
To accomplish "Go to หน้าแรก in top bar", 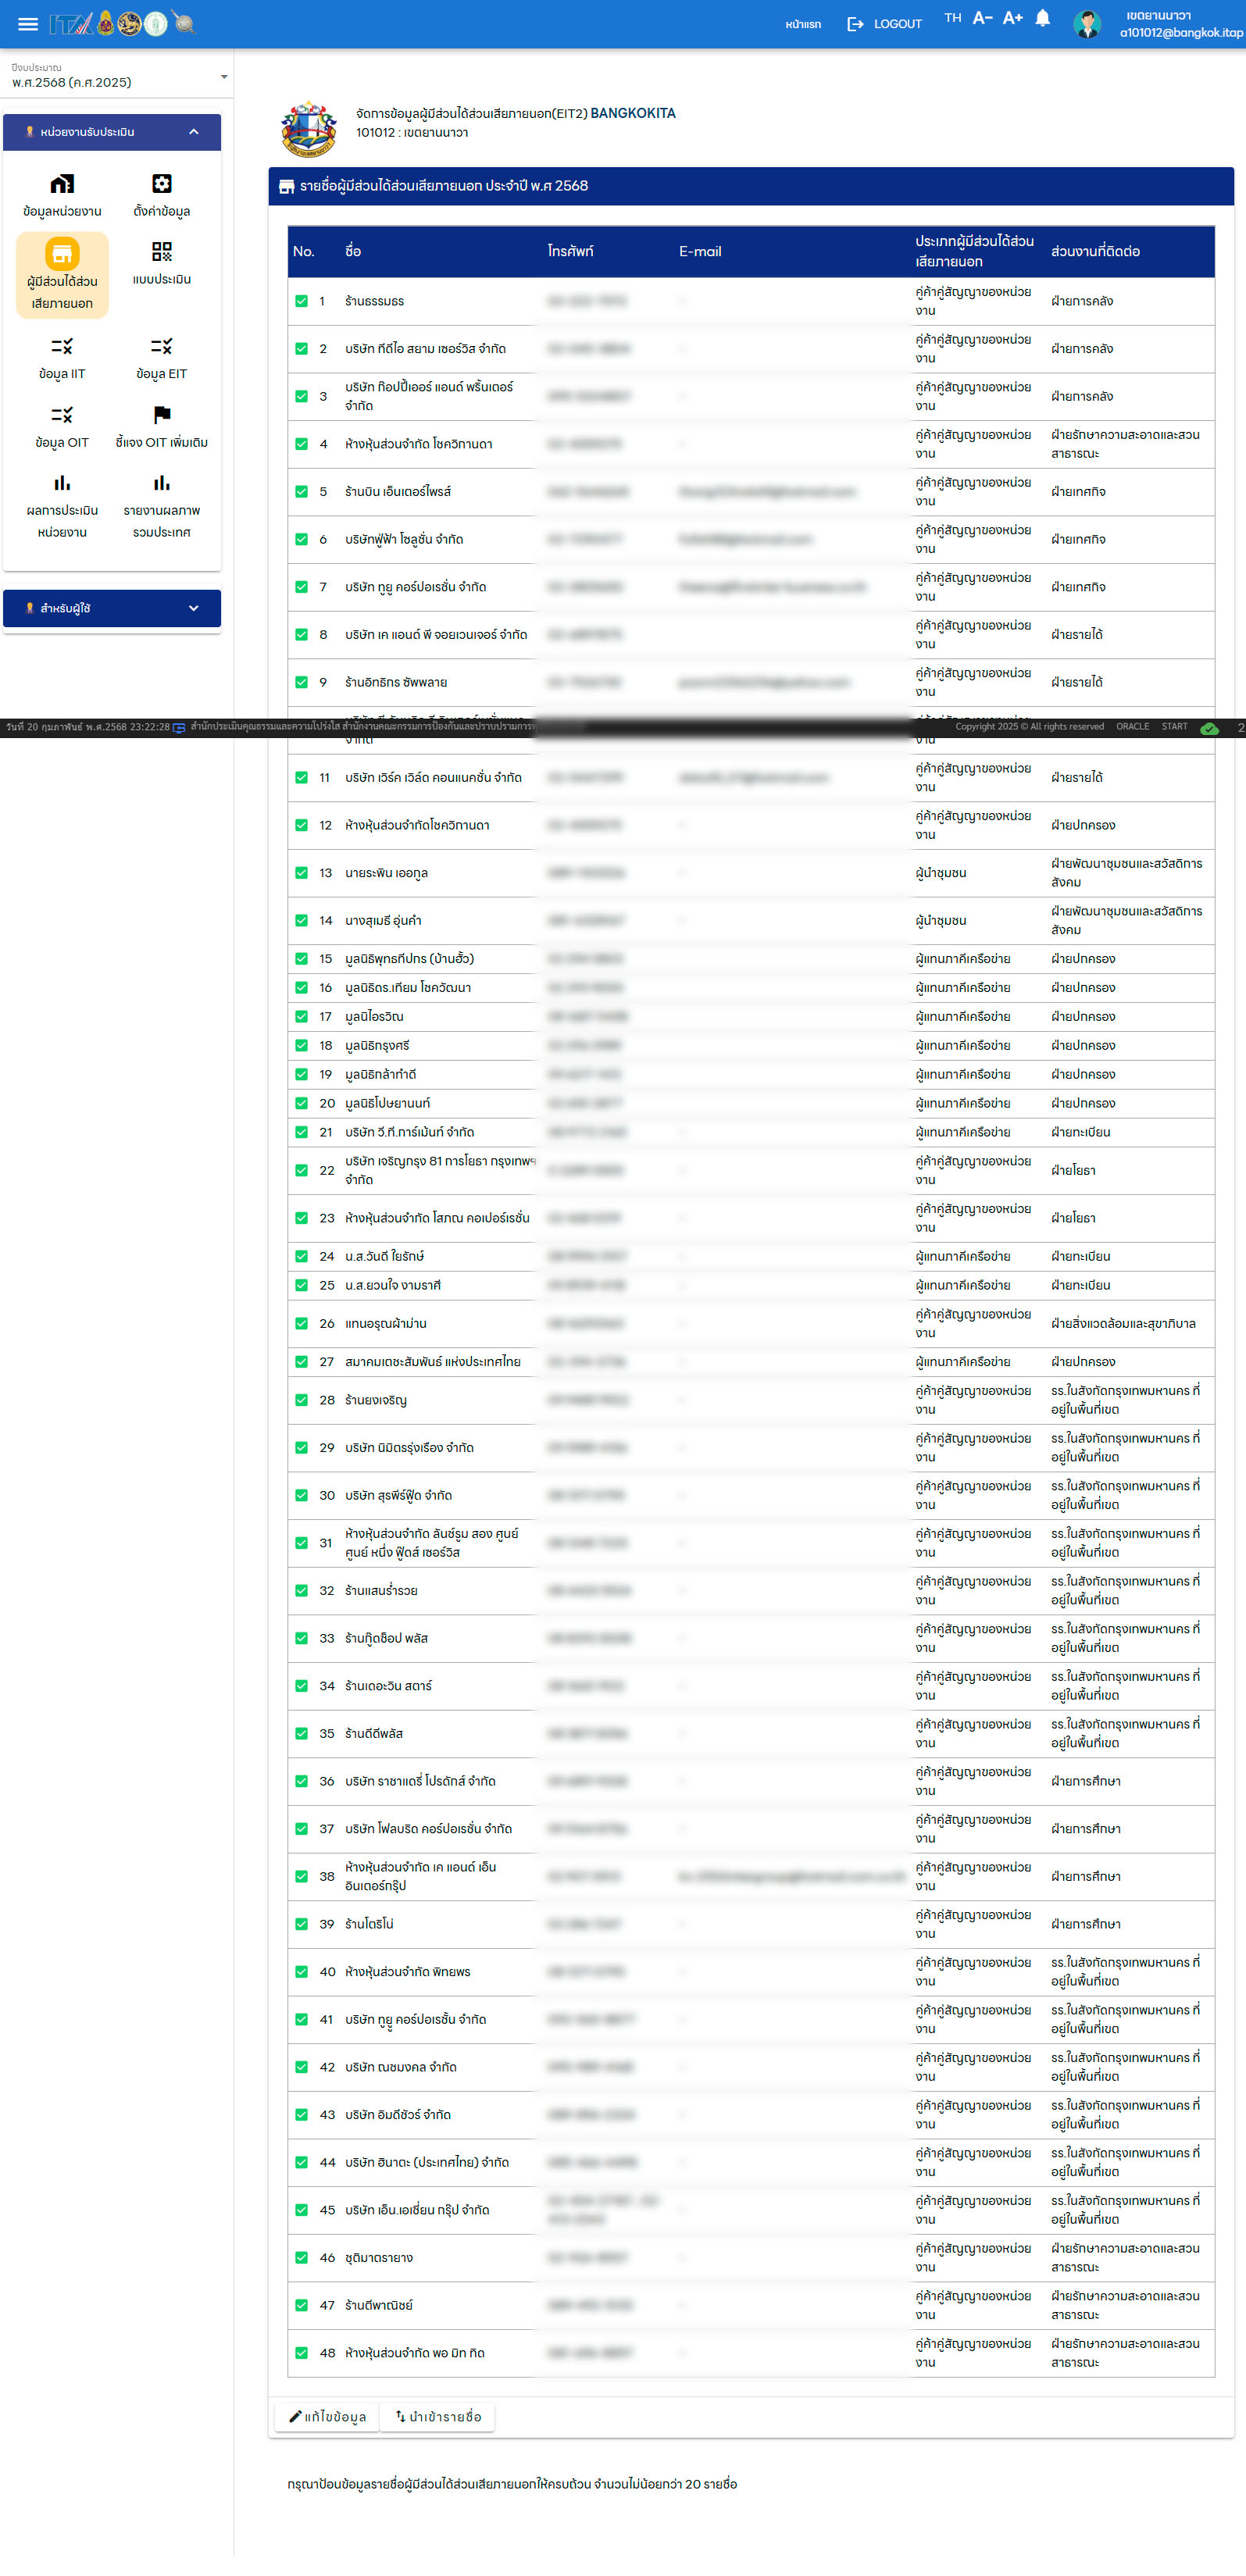I will click(802, 24).
